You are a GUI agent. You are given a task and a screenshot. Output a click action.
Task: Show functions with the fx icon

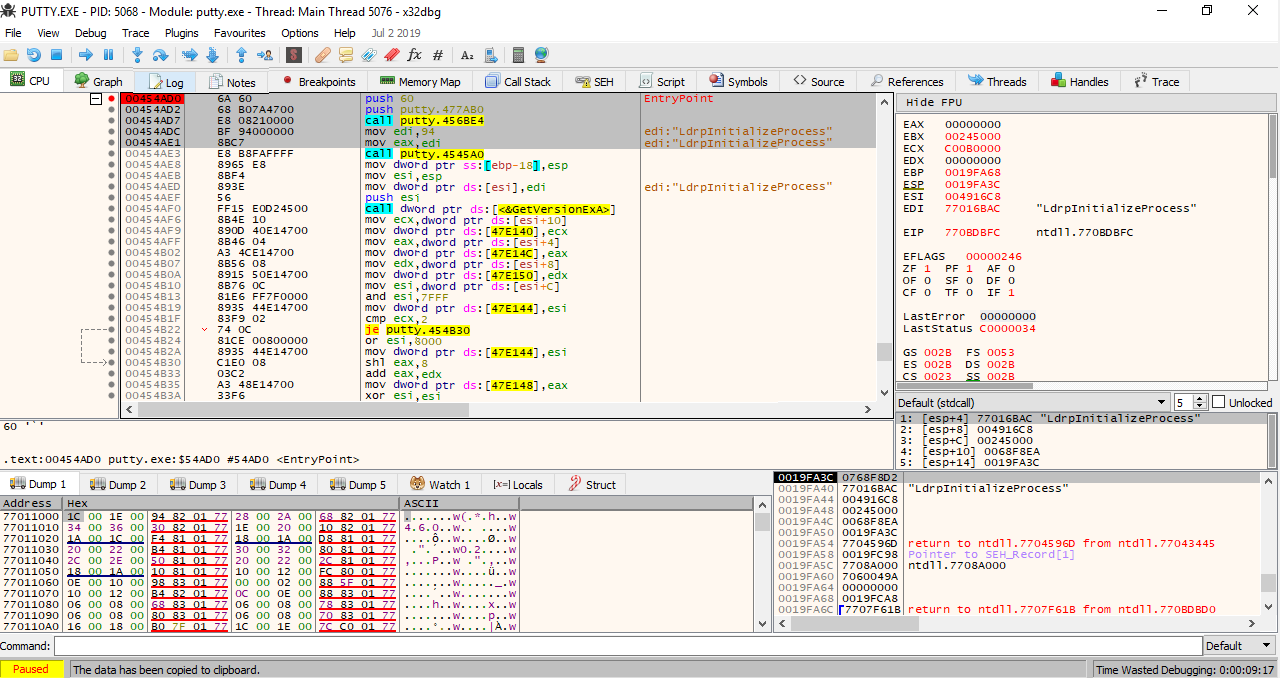pos(414,55)
